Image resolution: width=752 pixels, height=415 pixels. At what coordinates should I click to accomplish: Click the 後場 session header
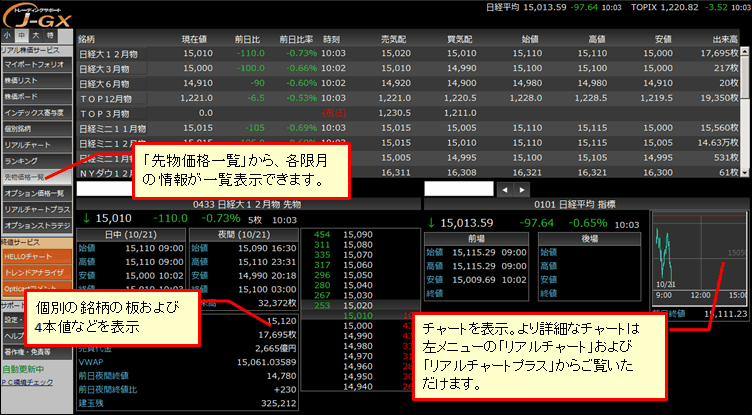(589, 239)
